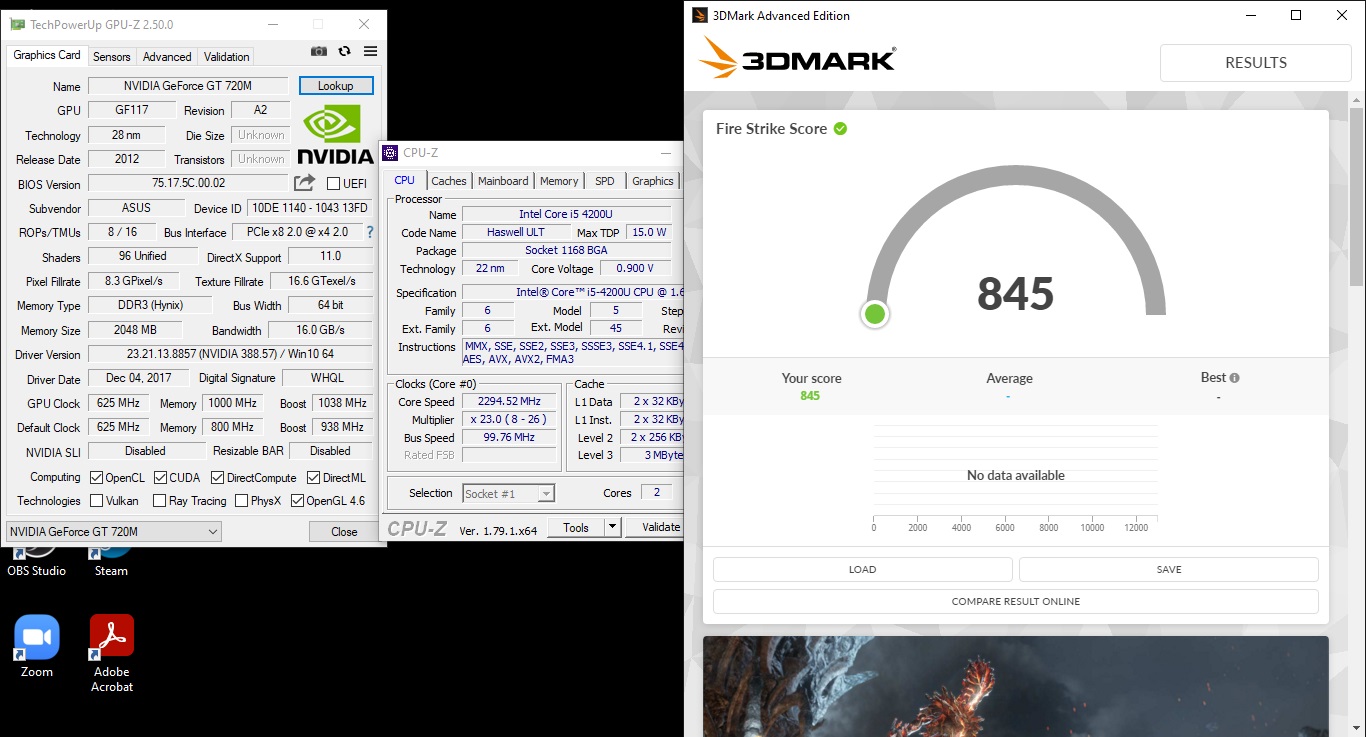Switch to the SPD tab in CPU-Z

point(605,181)
